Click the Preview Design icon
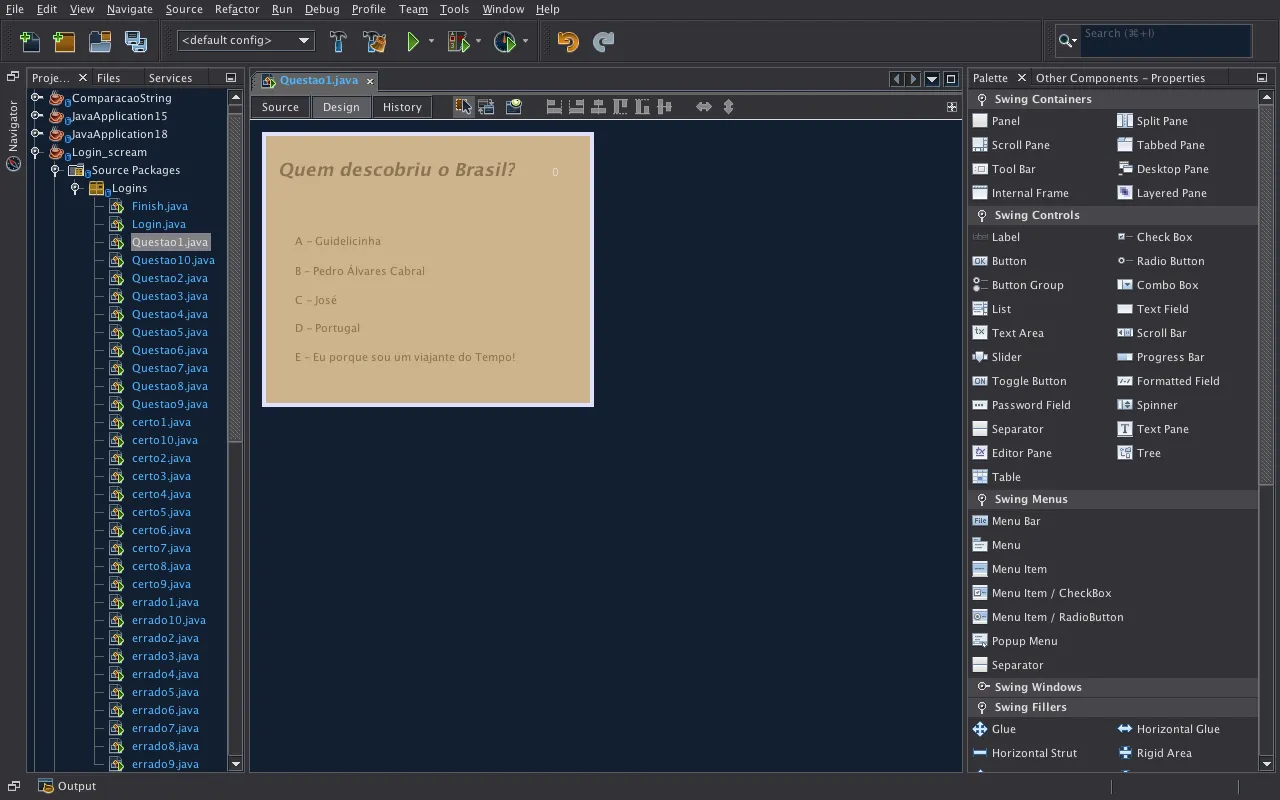Screen dimensions: 1280x800 [513, 107]
